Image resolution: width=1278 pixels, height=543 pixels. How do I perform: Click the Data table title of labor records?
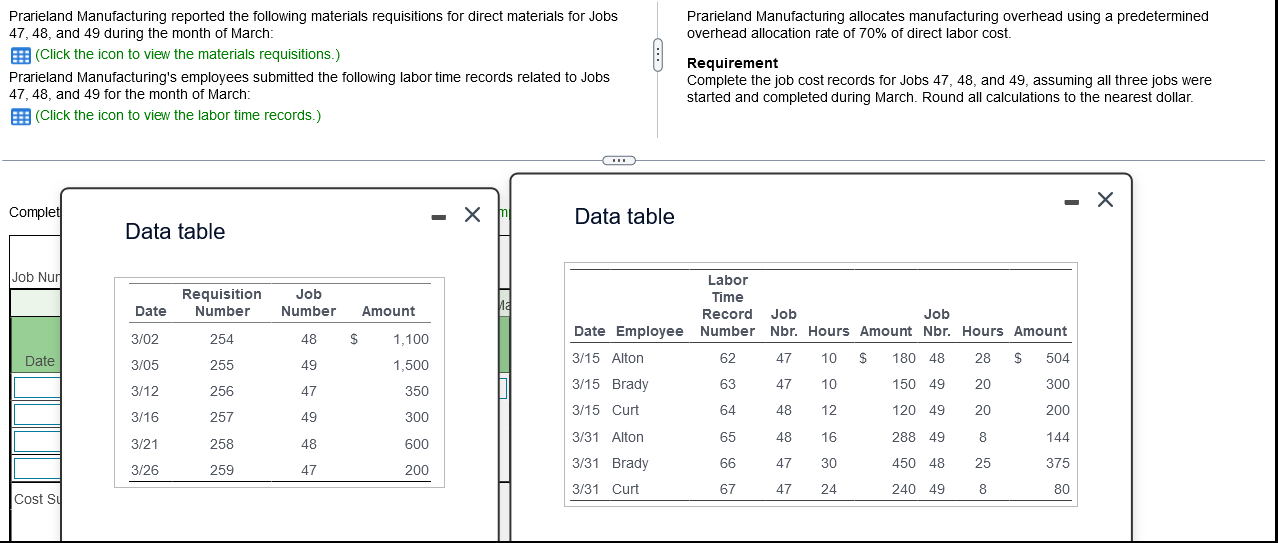[x=625, y=217]
